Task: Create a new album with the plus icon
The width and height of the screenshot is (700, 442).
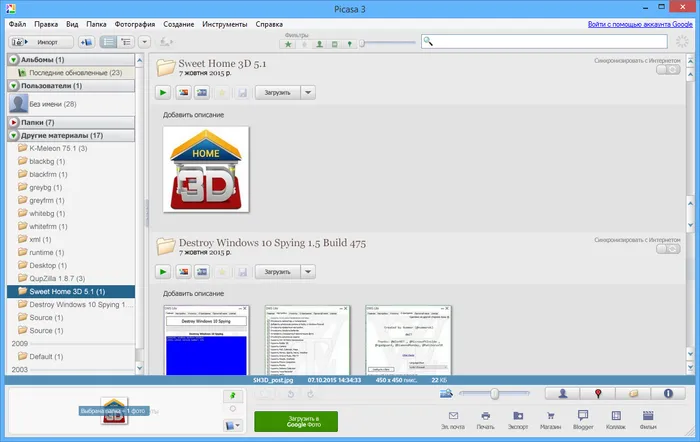Action: click(86, 42)
